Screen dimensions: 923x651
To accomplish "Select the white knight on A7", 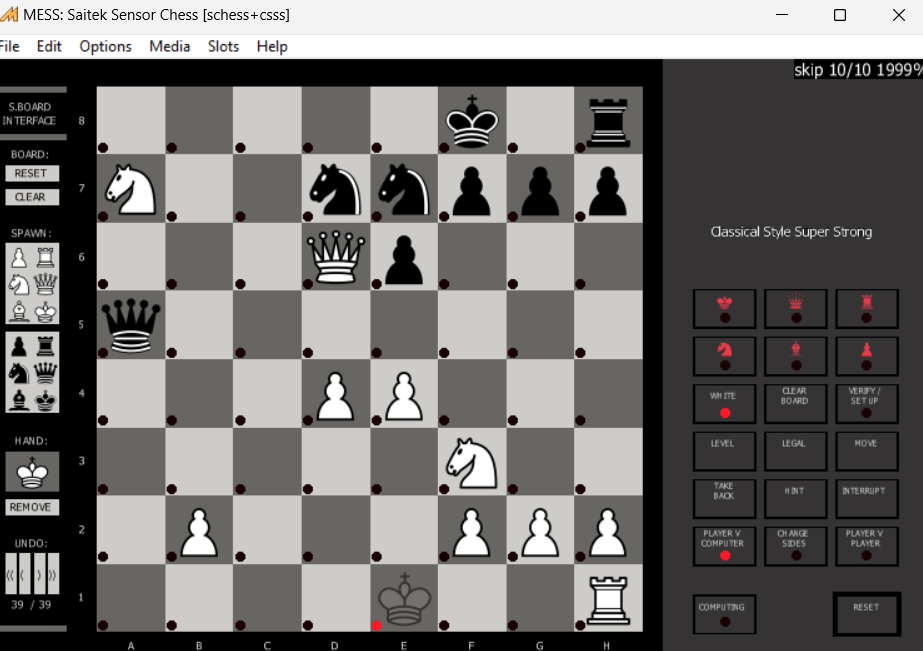I will [131, 188].
